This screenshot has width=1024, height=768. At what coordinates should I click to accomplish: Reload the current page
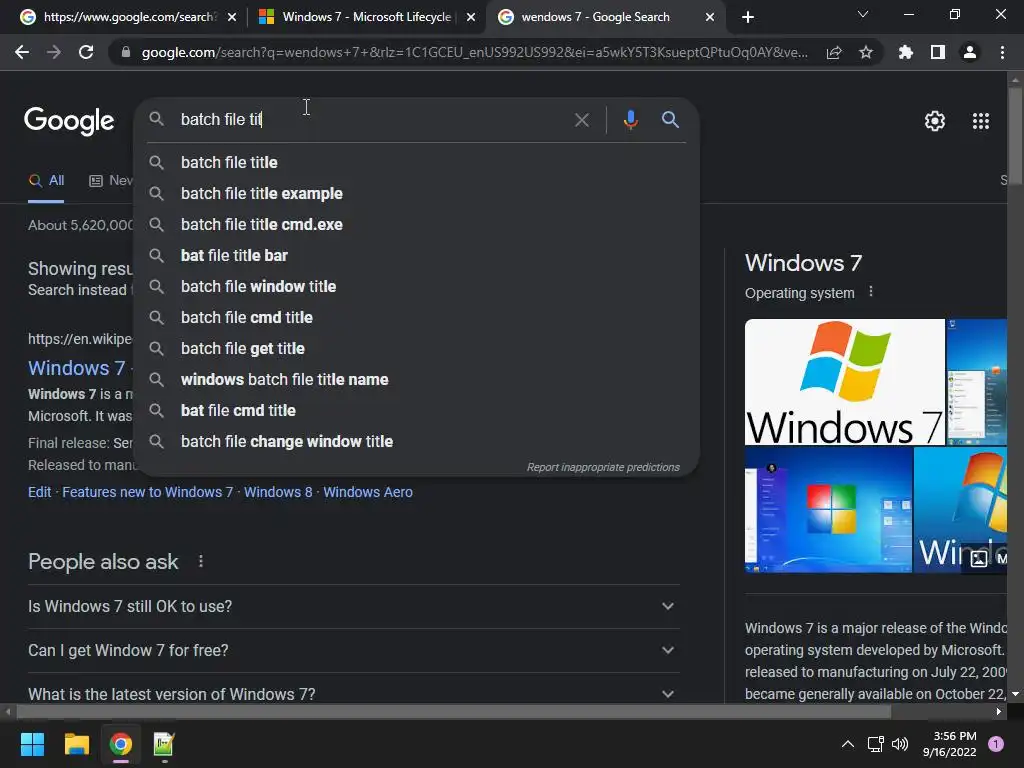point(86,52)
